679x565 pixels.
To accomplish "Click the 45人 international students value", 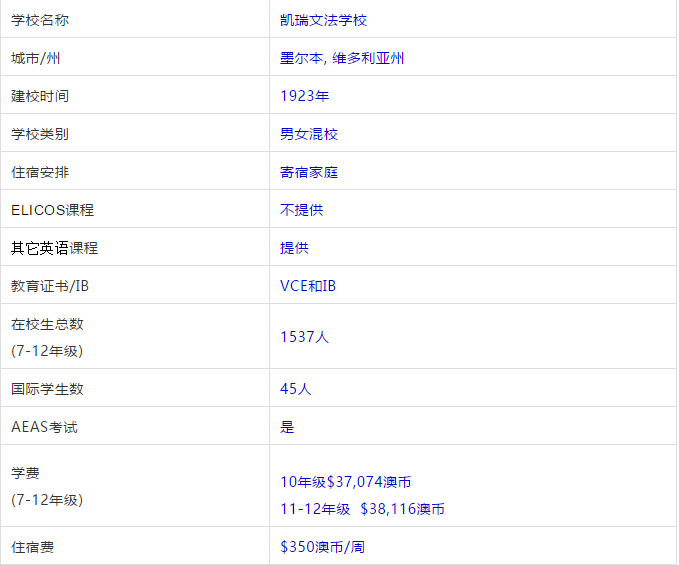I will (x=296, y=389).
